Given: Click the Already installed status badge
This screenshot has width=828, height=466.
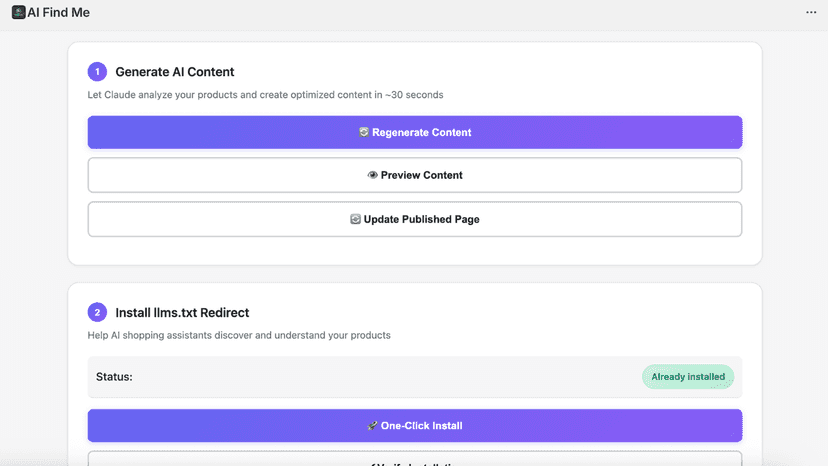Looking at the screenshot, I should [688, 377].
